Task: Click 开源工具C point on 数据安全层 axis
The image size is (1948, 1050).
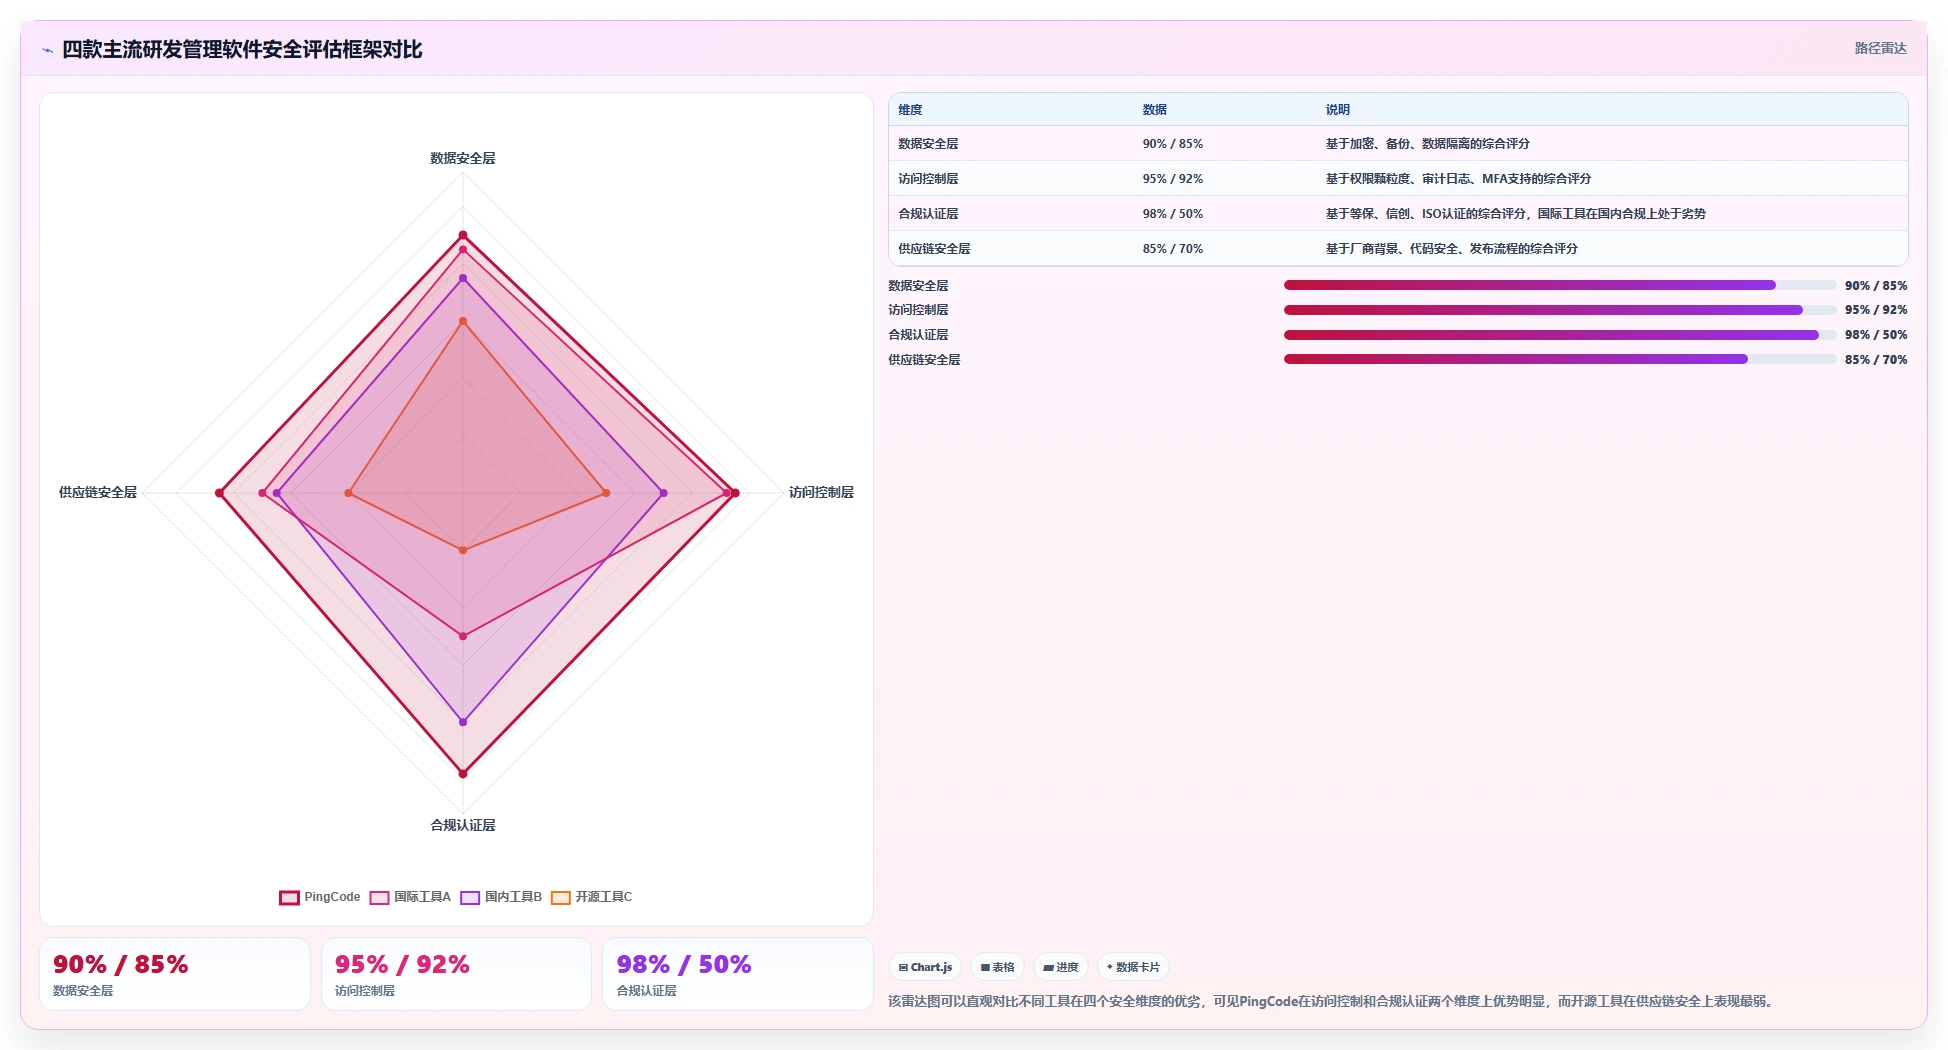Action: (463, 321)
